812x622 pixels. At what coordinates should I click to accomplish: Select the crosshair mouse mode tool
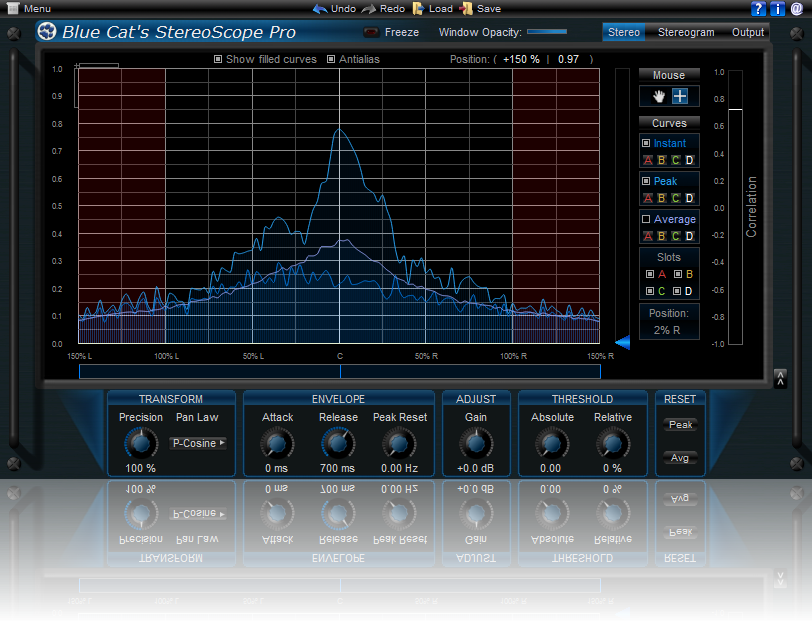[x=680, y=96]
